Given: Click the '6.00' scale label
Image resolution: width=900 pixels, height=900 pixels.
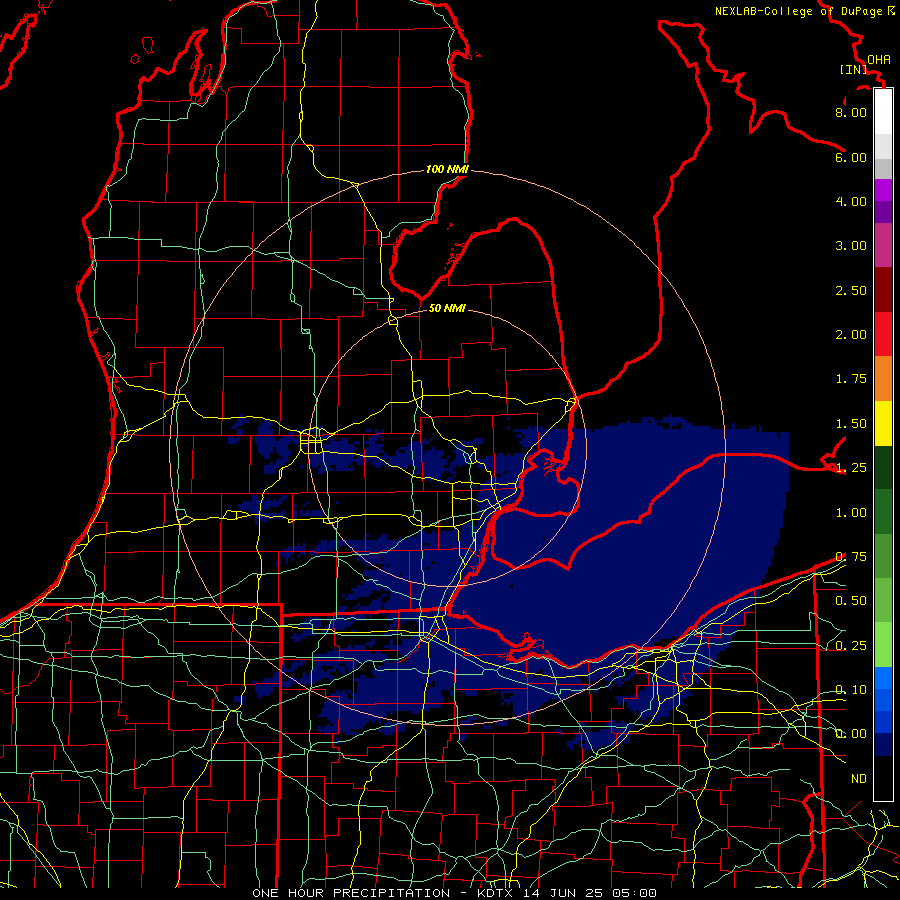Looking at the screenshot, I should click(x=851, y=157).
